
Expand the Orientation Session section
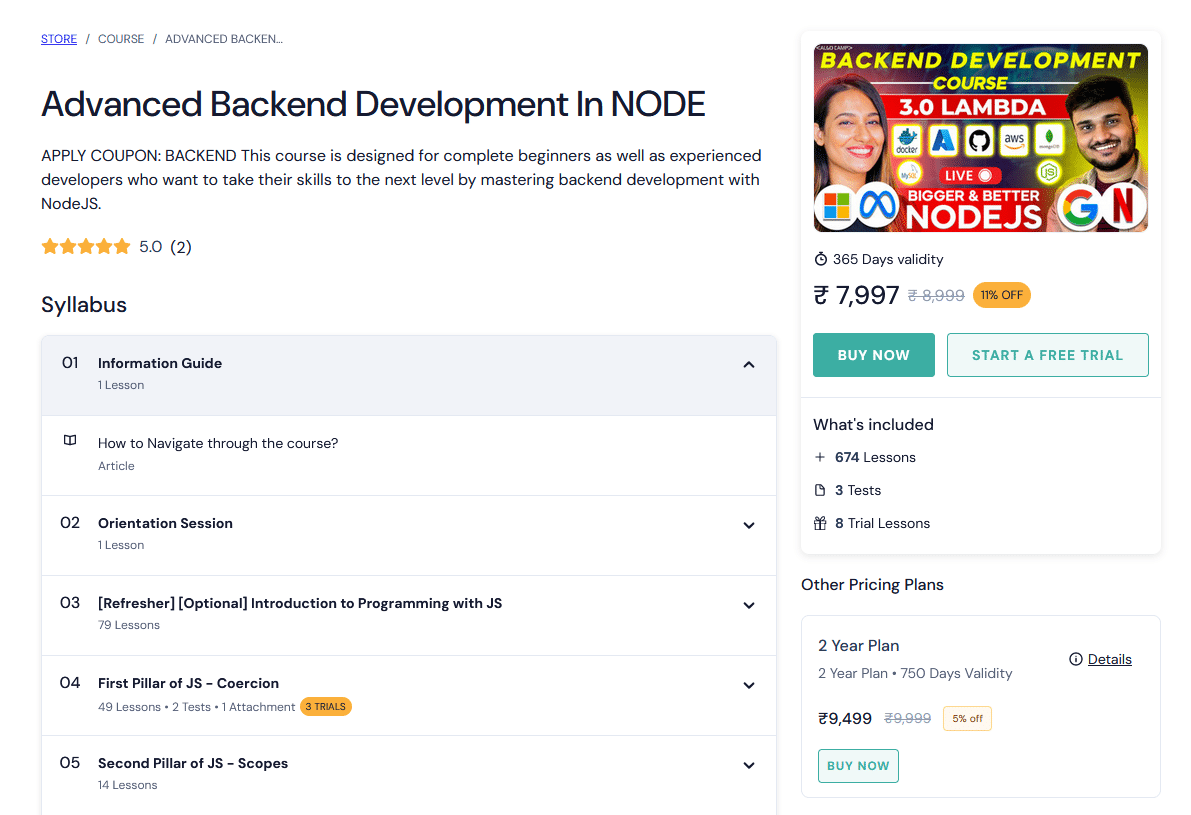(748, 525)
